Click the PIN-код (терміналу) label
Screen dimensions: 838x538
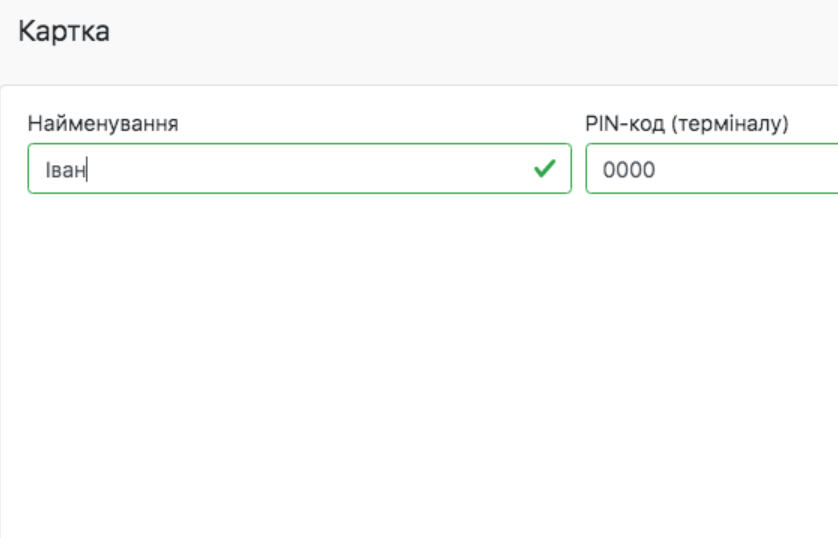point(687,124)
